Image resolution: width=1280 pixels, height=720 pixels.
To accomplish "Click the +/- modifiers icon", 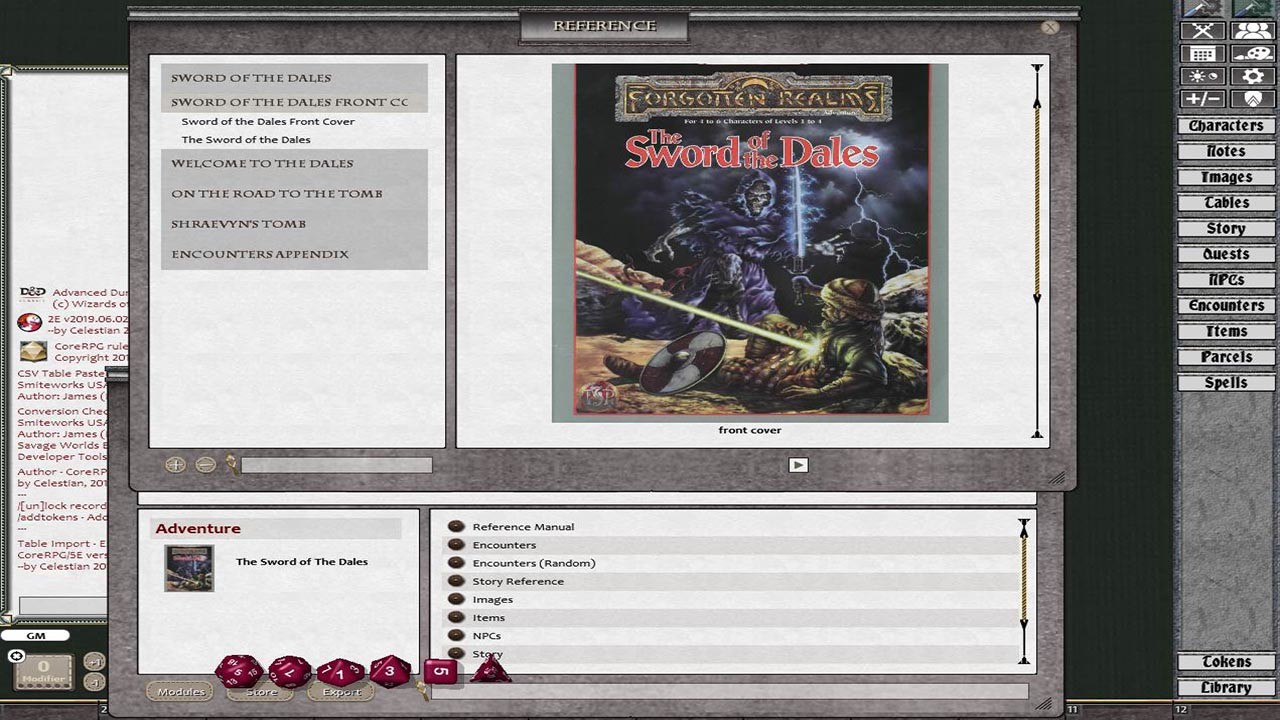I will 1205,98.
